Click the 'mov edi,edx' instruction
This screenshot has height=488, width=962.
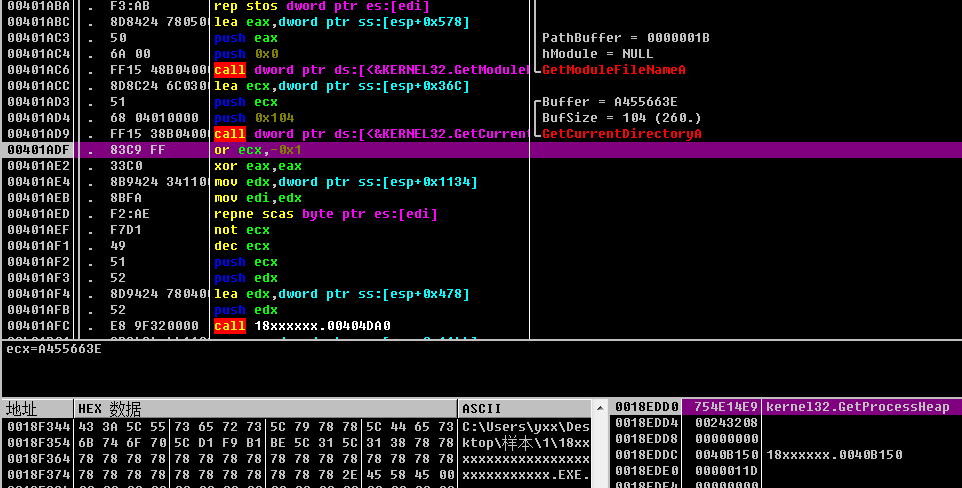(258, 198)
